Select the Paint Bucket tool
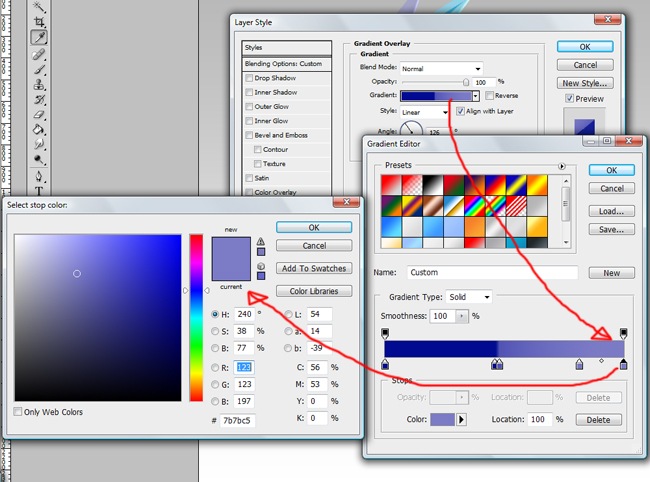650x482 pixels. tap(39, 129)
